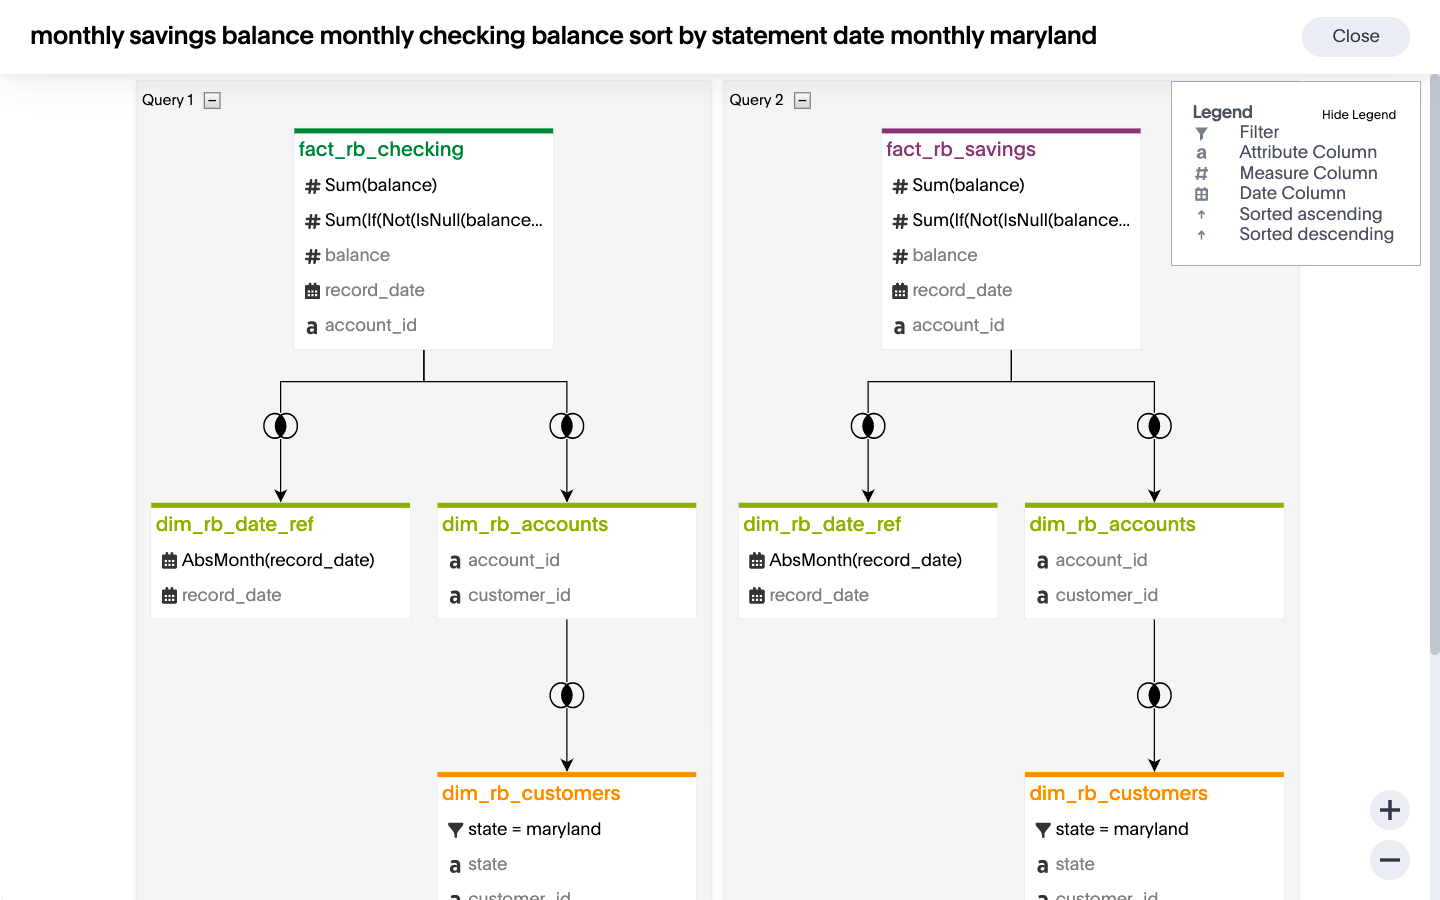Click join icon between fact_rb_checking and dim_rb_date_ref
The height and width of the screenshot is (900, 1440).
coord(281,426)
